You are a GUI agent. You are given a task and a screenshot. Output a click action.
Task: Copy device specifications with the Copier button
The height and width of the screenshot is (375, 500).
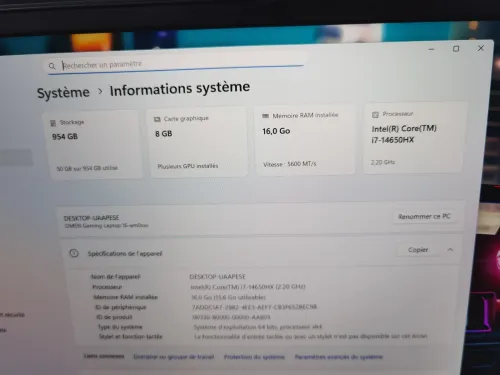418,250
